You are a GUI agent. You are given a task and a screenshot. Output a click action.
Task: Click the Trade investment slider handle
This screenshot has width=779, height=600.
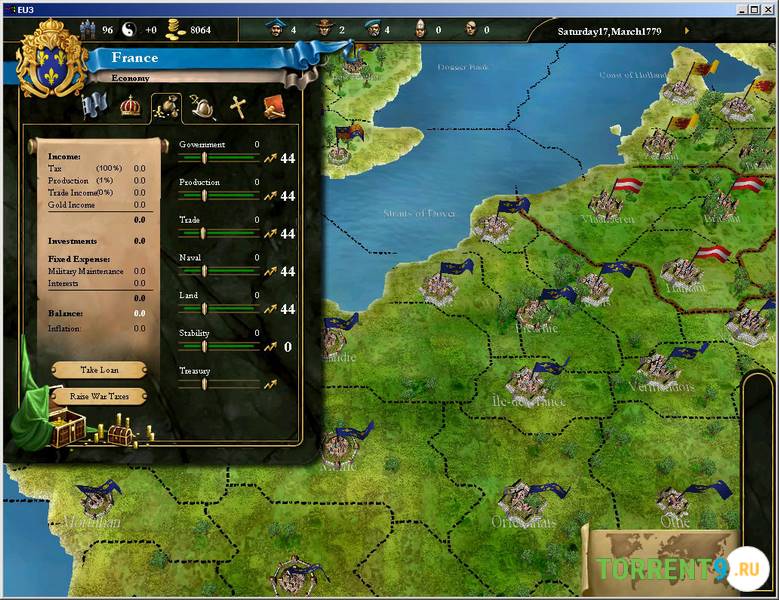203,233
